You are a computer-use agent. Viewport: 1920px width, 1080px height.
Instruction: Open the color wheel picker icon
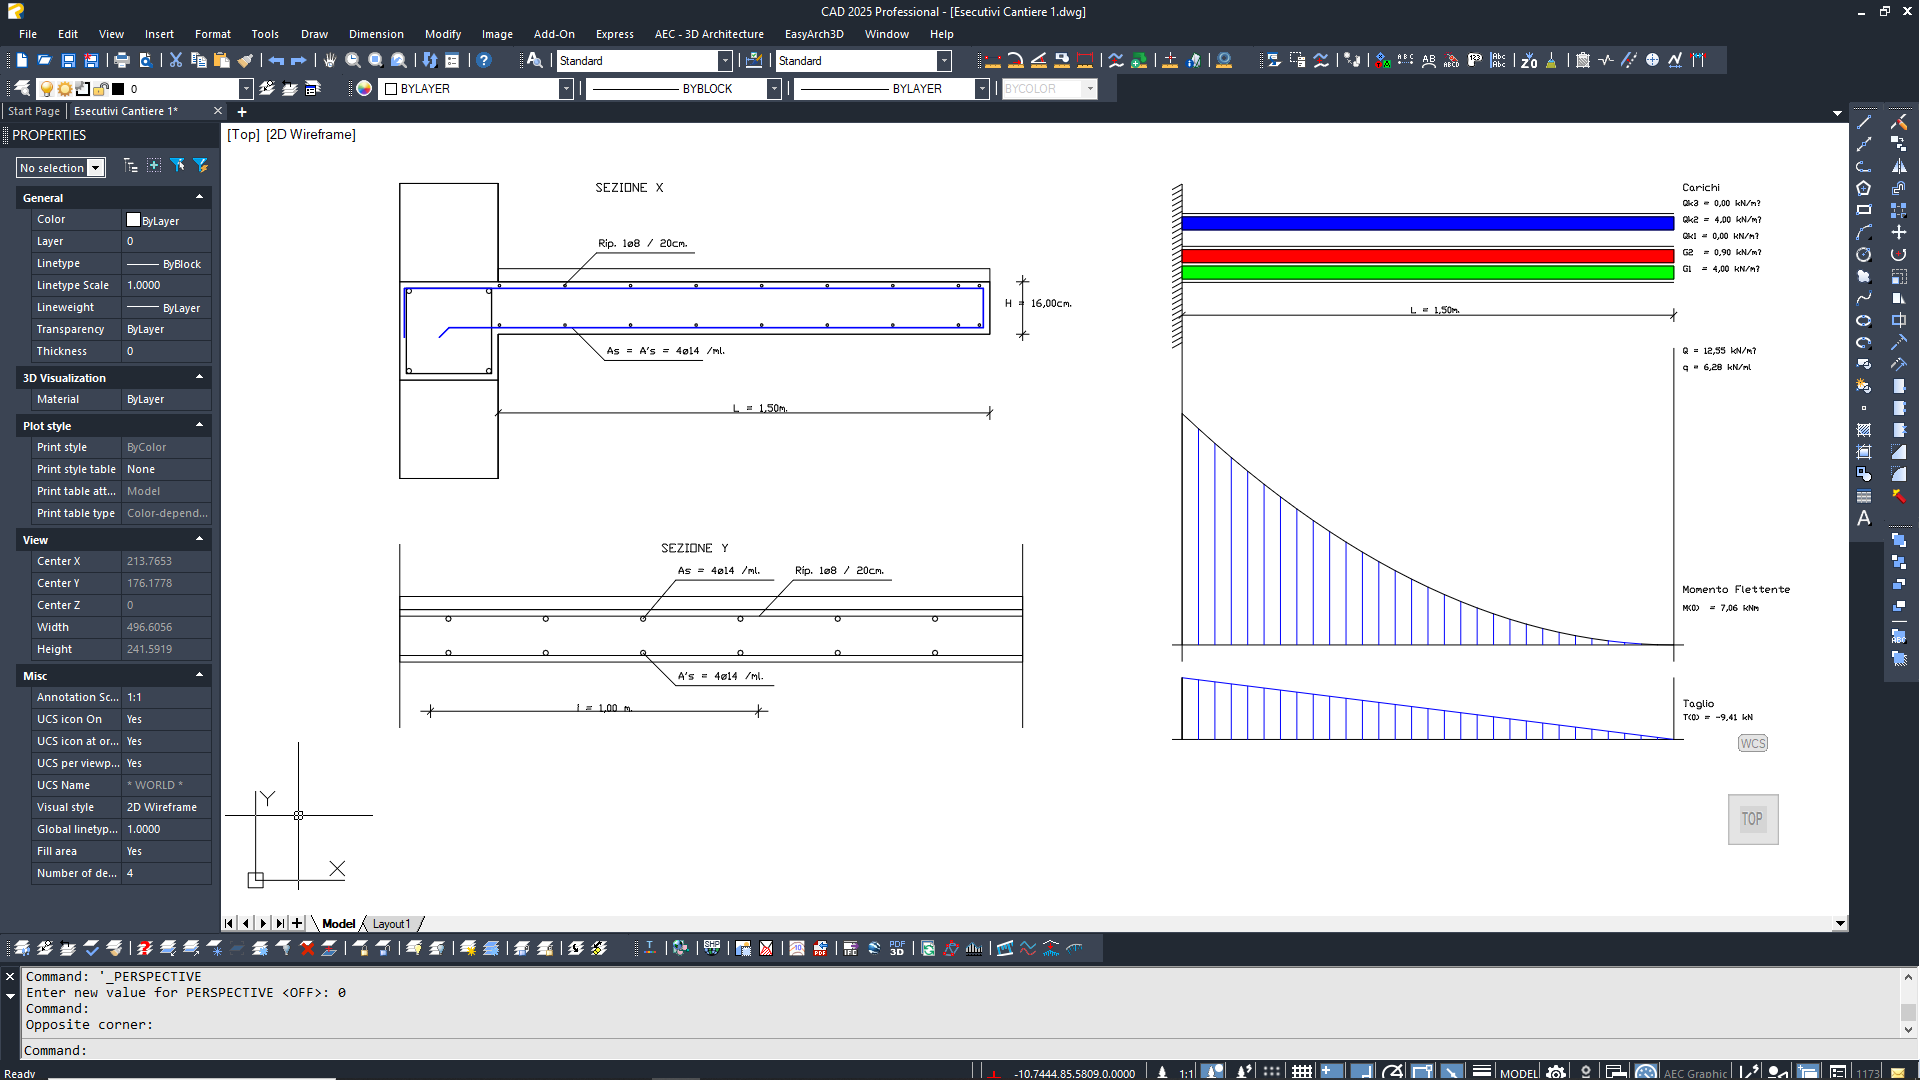[364, 89]
